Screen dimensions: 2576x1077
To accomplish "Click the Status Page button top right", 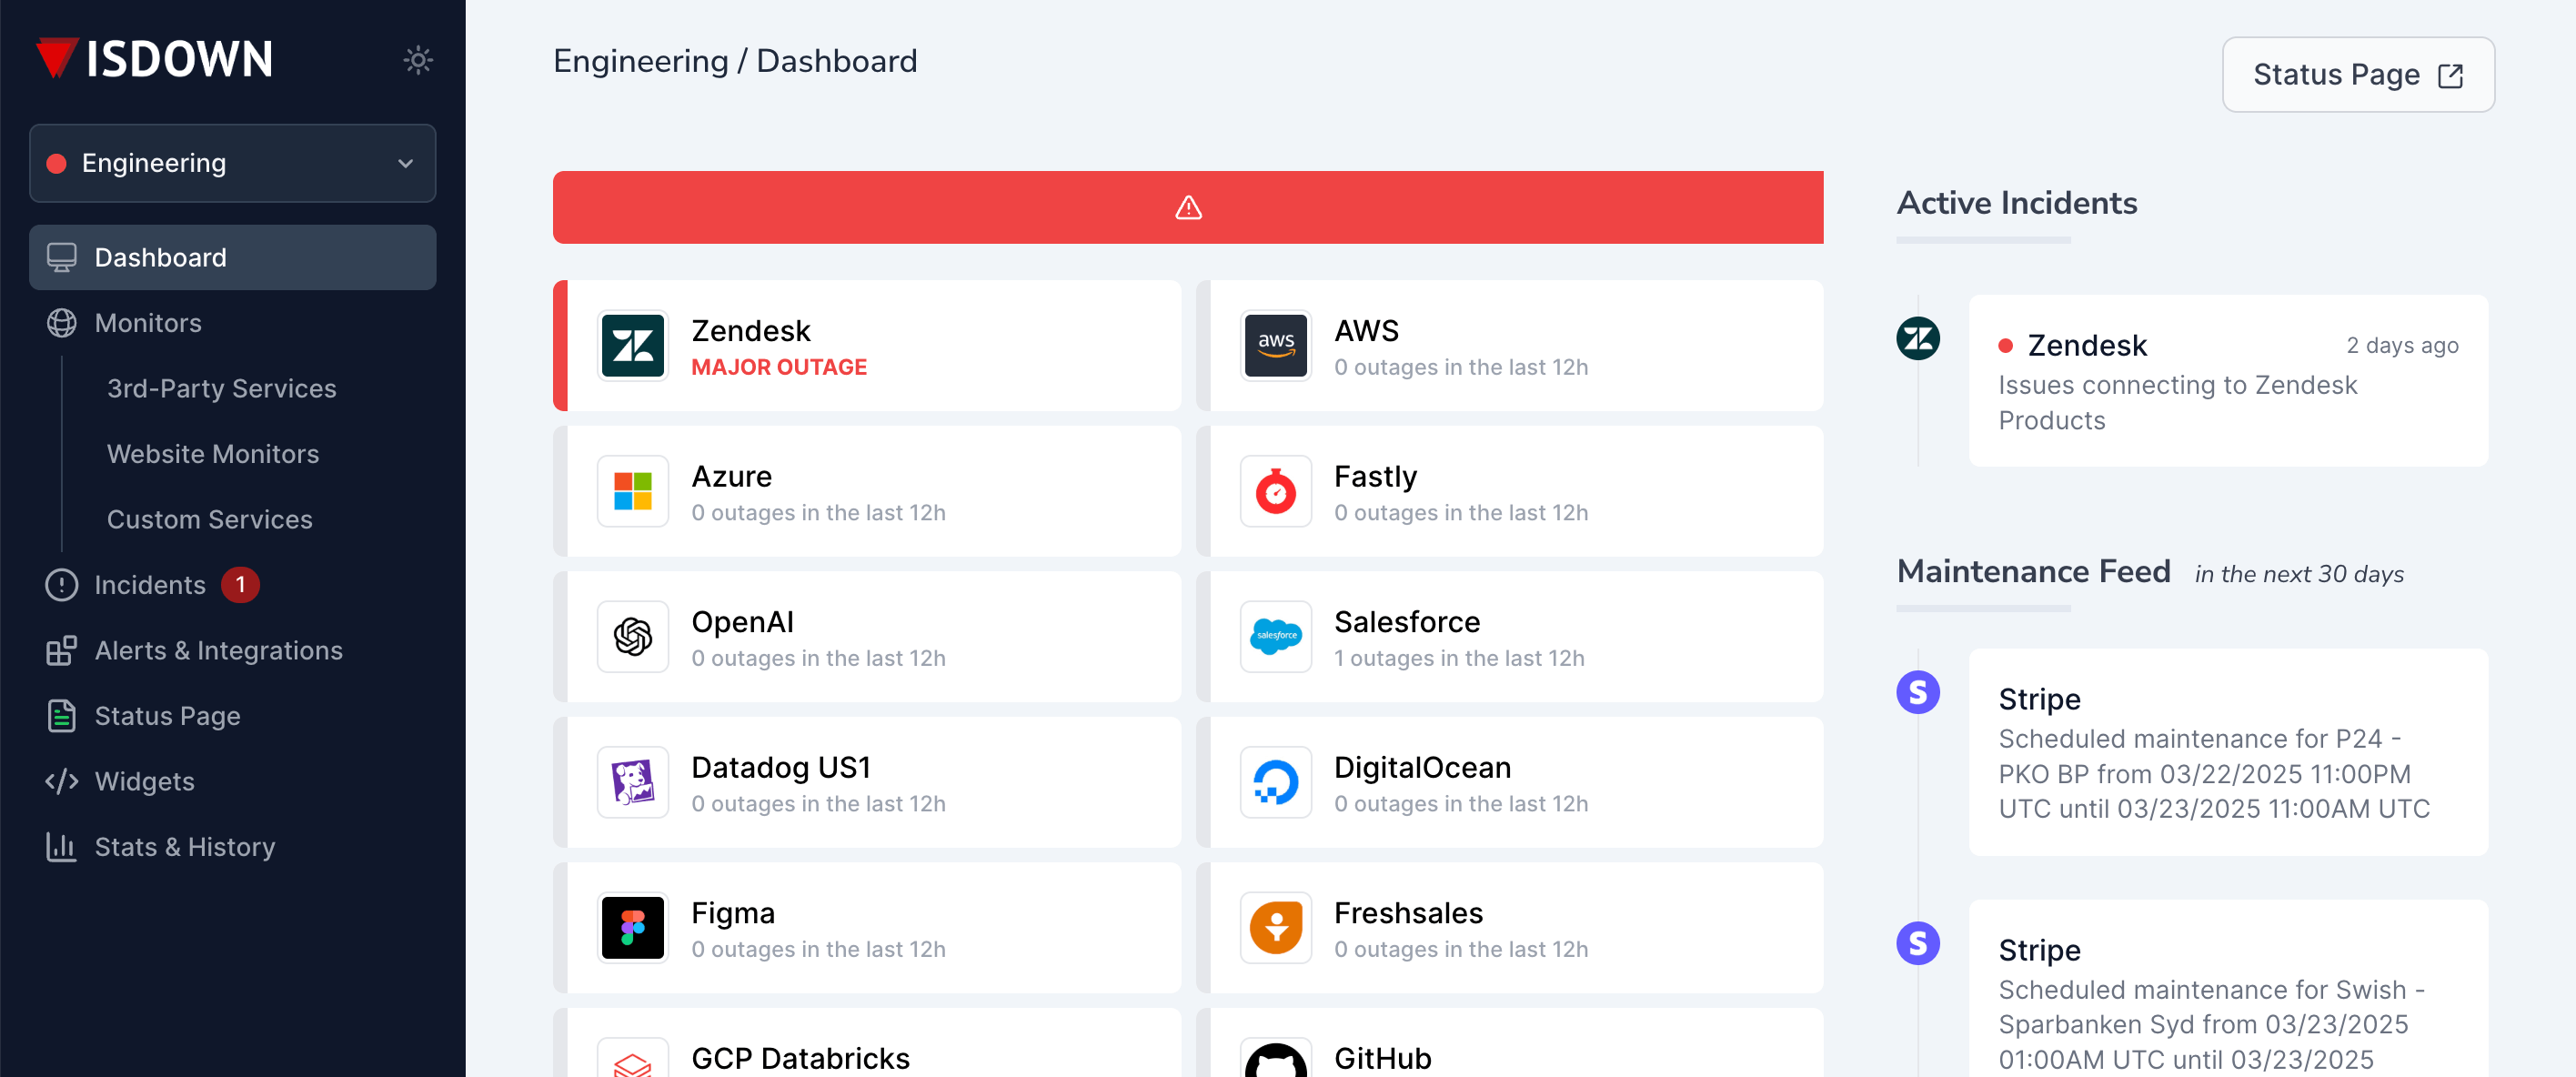I will tap(2357, 75).
